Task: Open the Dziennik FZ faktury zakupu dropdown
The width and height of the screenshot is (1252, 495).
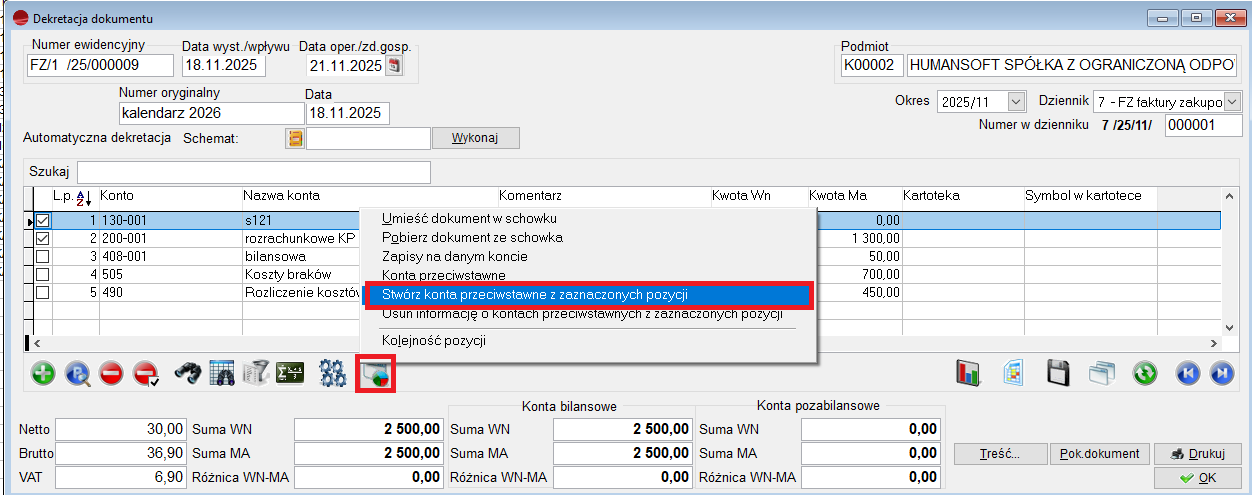Action: pos(1232,102)
